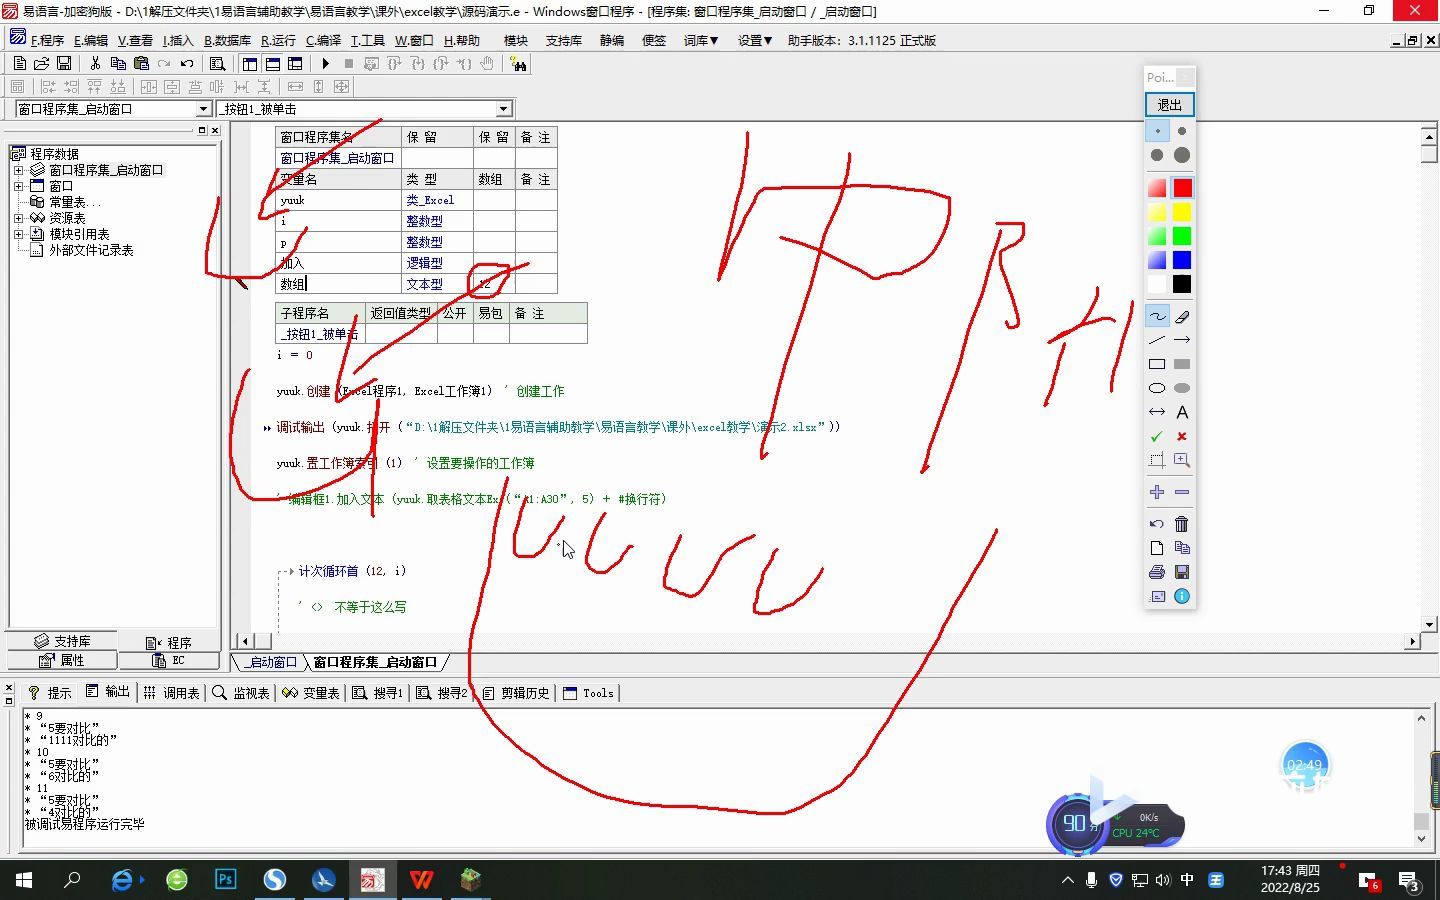Viewport: 1440px width, 900px height.
Task: Open the Windows Start menu
Action: (24, 880)
